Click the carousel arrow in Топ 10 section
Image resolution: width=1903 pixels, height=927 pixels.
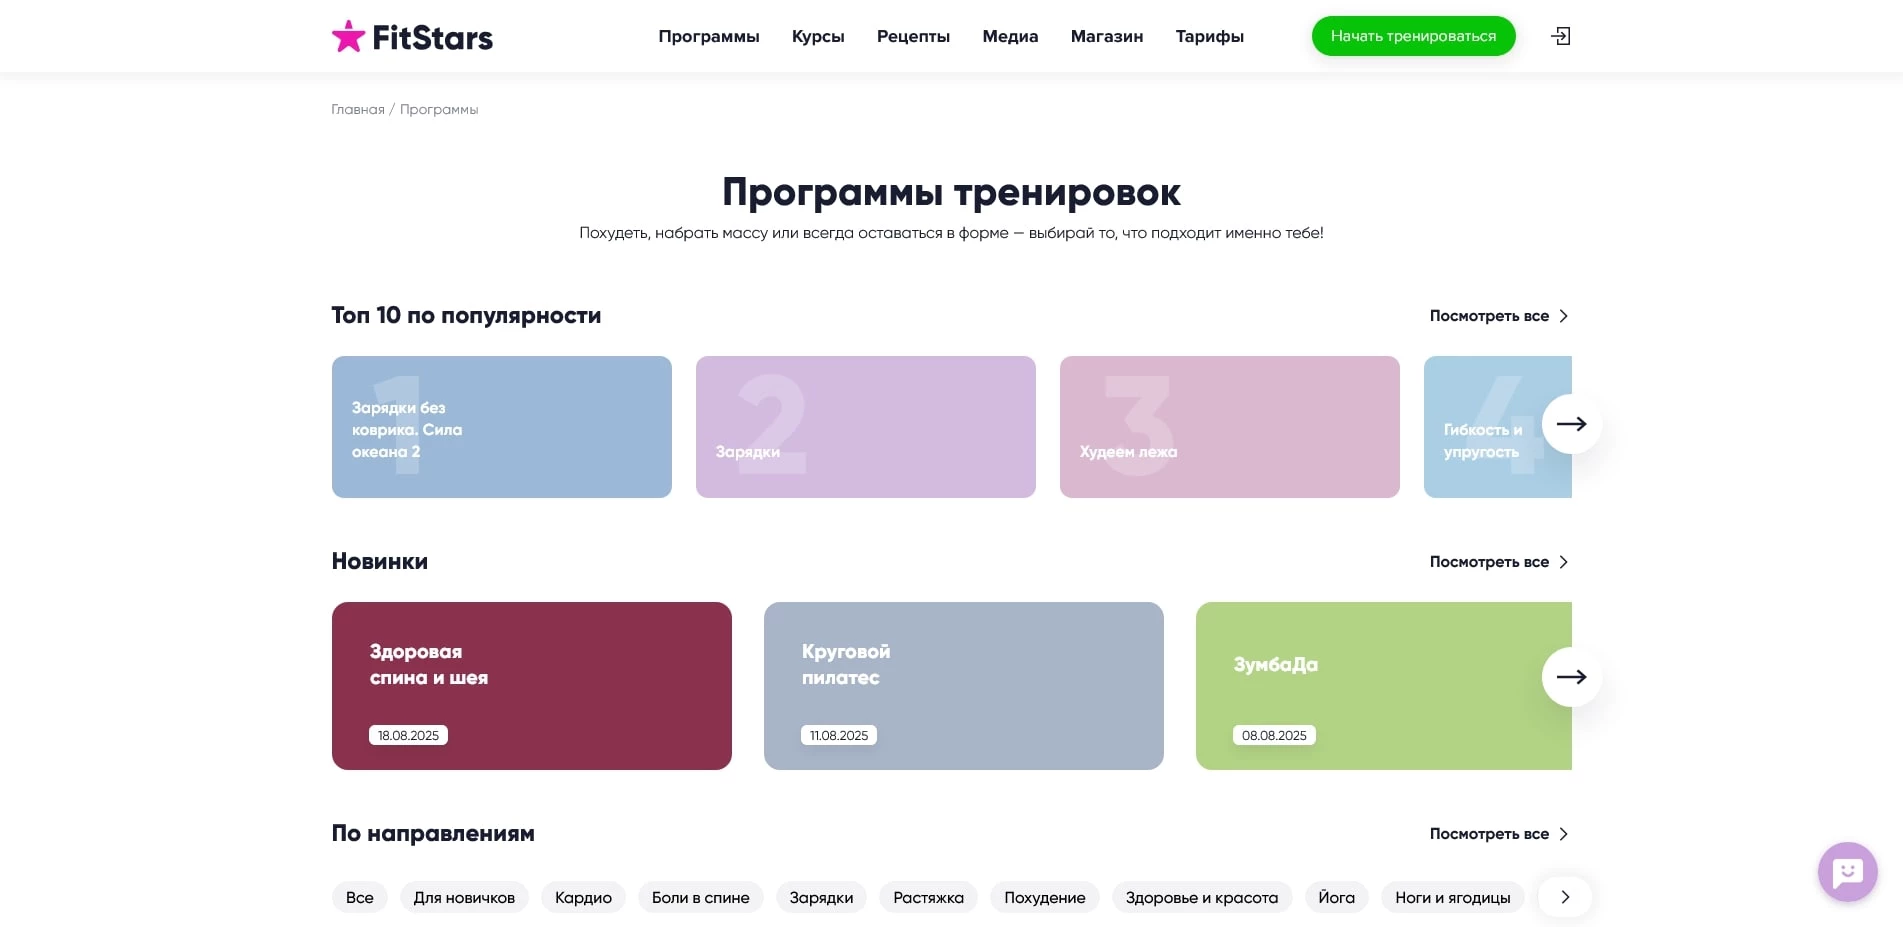coord(1571,424)
